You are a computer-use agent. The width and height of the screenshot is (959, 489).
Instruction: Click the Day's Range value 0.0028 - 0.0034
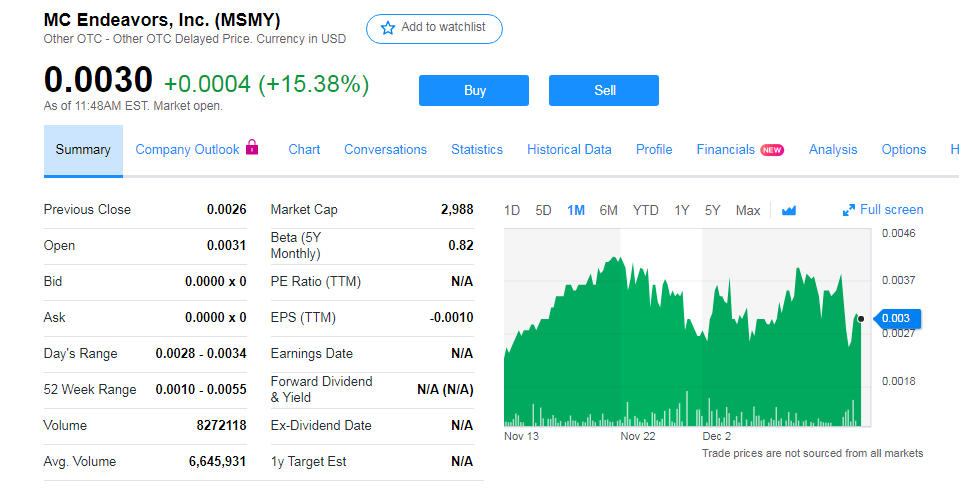click(201, 353)
